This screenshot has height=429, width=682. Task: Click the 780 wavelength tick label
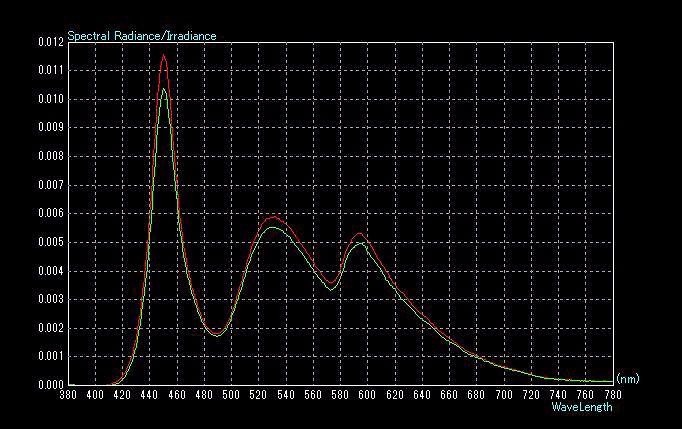click(613, 395)
